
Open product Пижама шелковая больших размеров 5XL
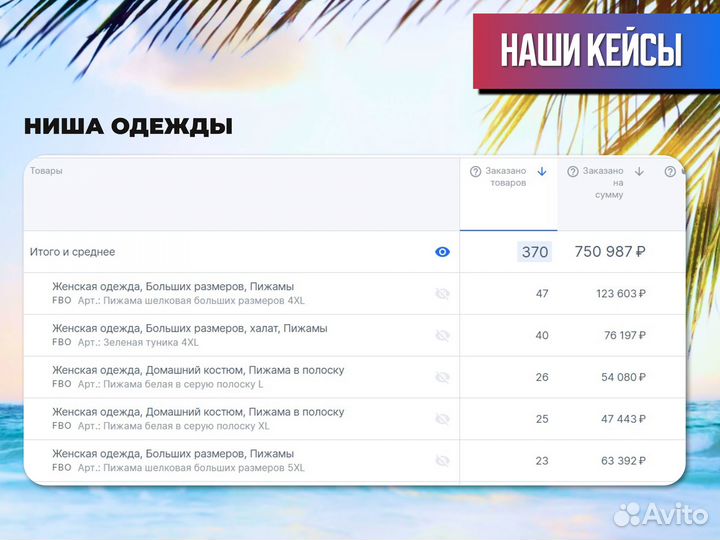pyautogui.click(x=191, y=468)
